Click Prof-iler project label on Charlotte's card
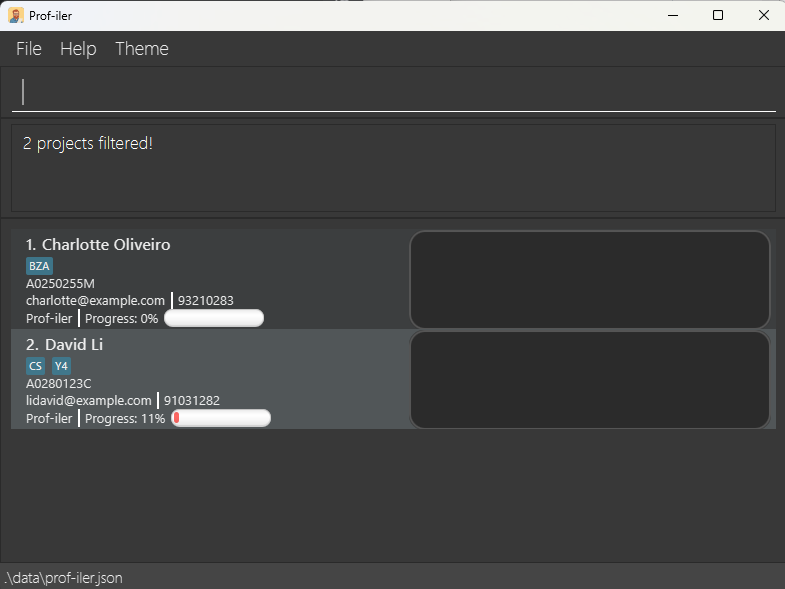Viewport: 785px width, 589px height. [x=49, y=319]
